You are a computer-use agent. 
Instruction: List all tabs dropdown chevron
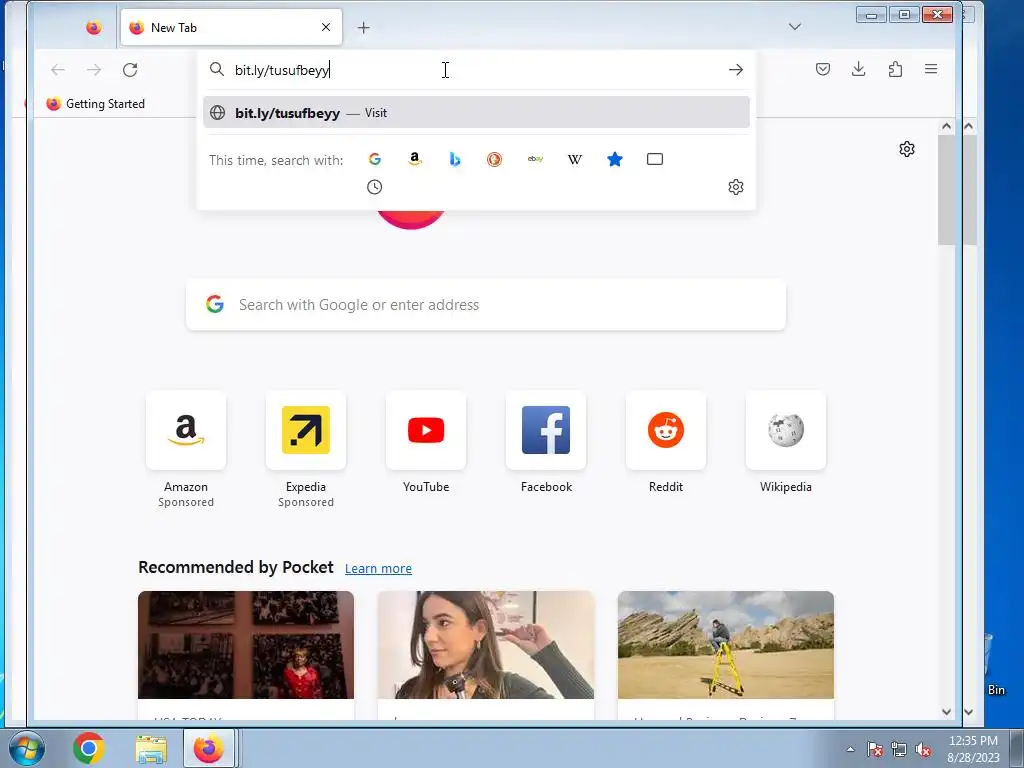pyautogui.click(x=795, y=27)
